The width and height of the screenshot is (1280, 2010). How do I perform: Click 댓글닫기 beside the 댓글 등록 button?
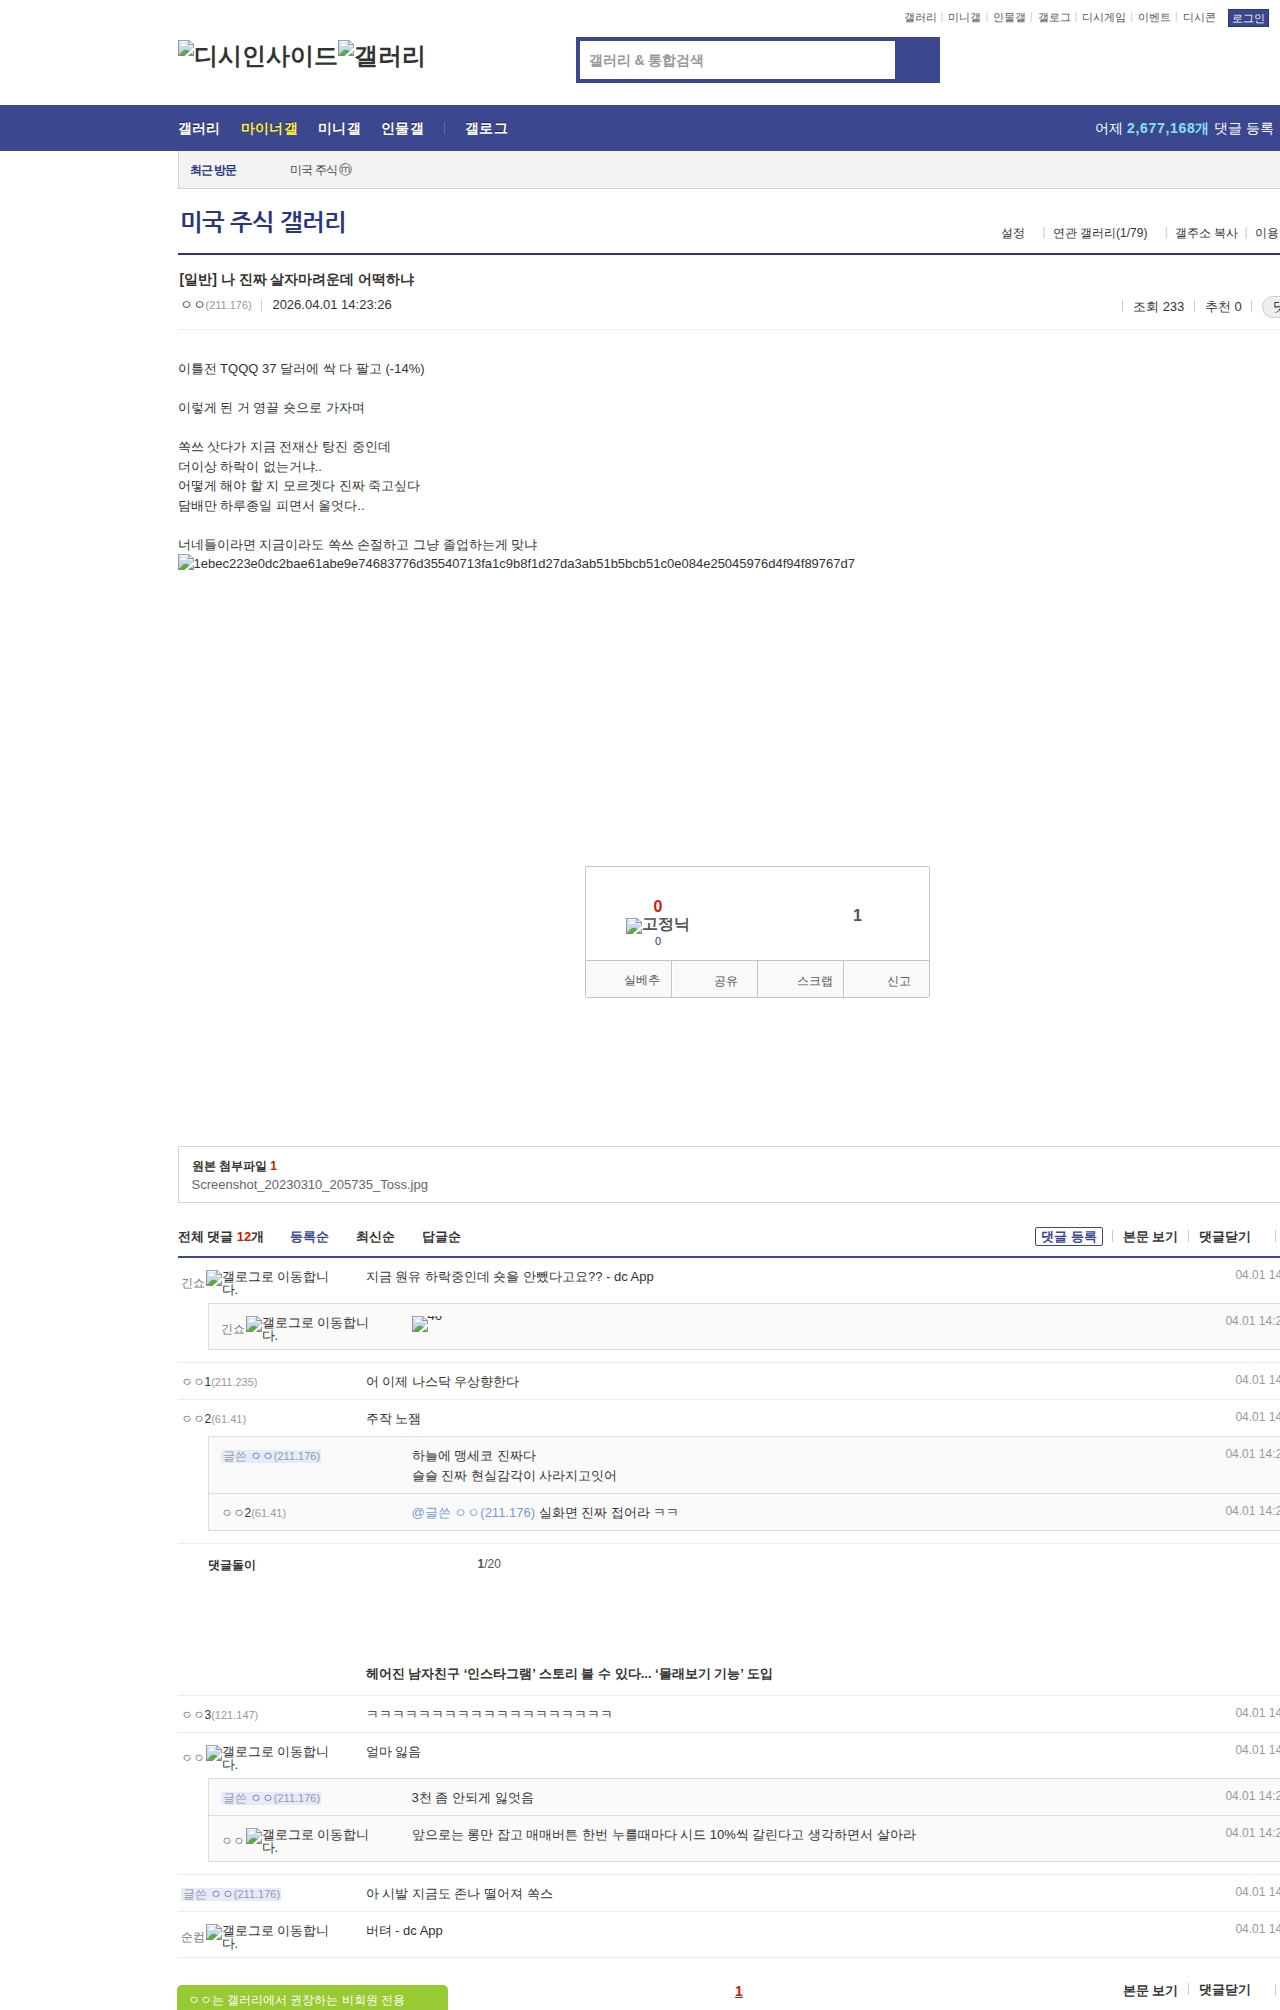[x=1225, y=1238]
